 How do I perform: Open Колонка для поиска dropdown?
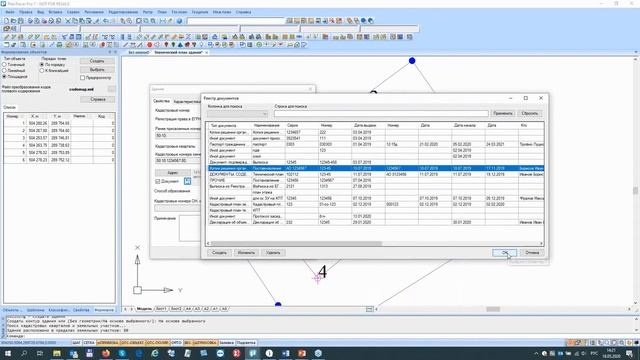coord(238,113)
